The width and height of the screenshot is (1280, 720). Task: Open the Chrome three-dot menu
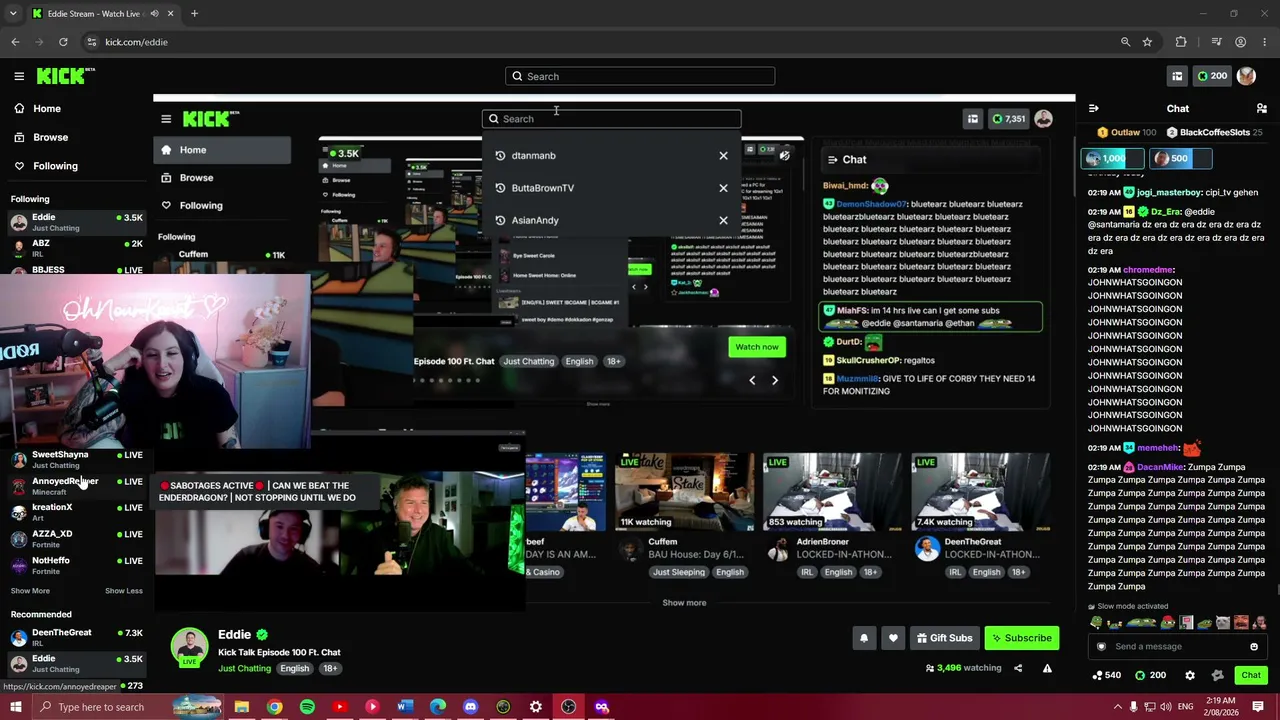coord(1265,42)
